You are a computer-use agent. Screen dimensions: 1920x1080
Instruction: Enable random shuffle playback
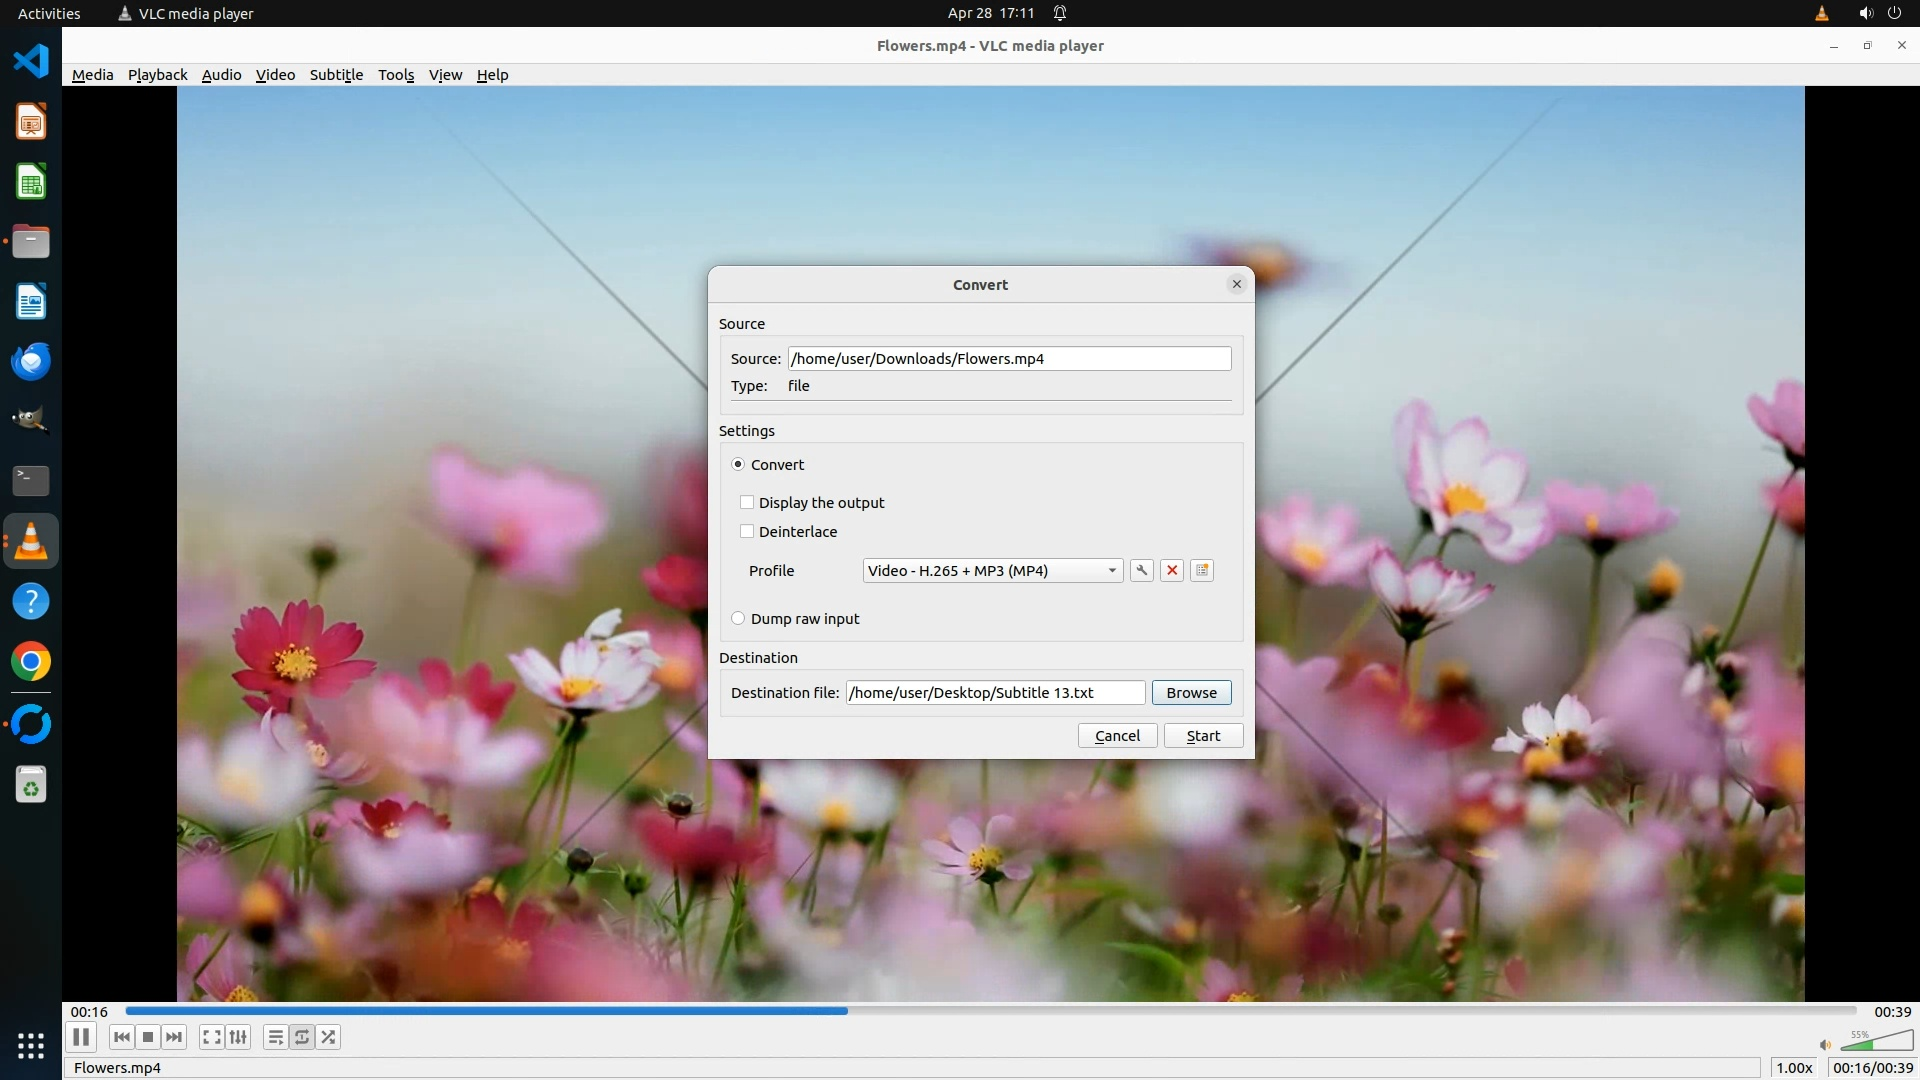coord(329,1037)
